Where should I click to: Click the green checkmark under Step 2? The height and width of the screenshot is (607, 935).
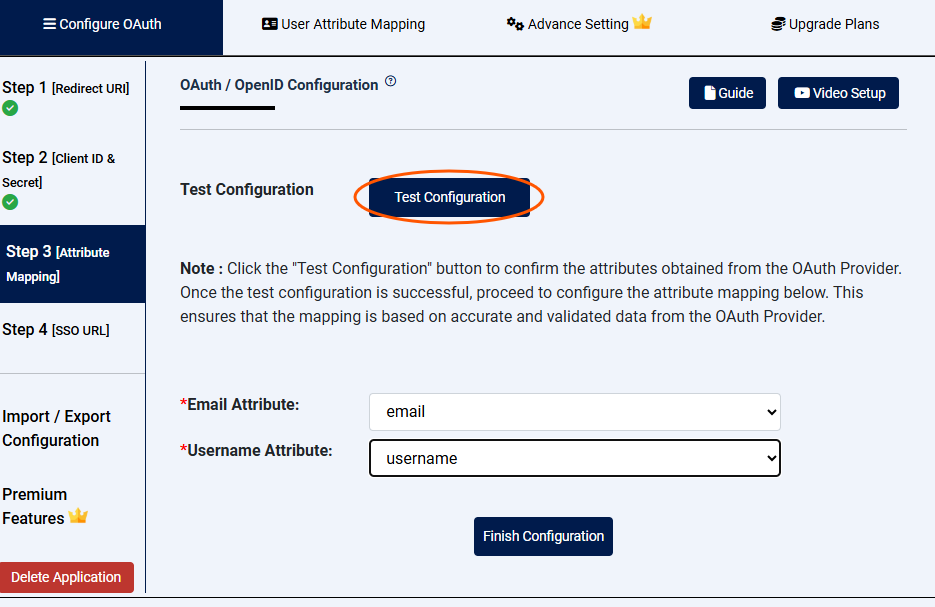[10, 202]
